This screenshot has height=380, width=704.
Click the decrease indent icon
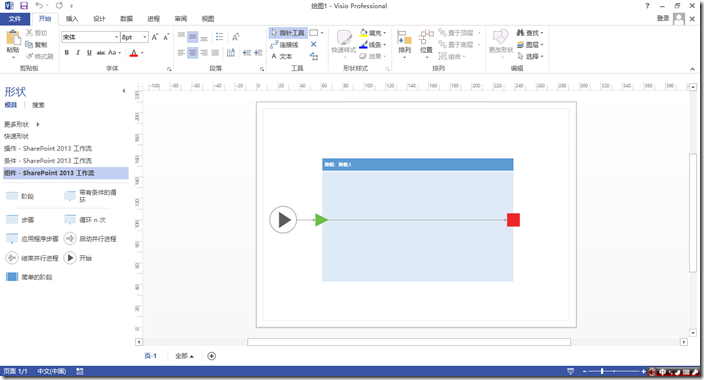point(246,53)
